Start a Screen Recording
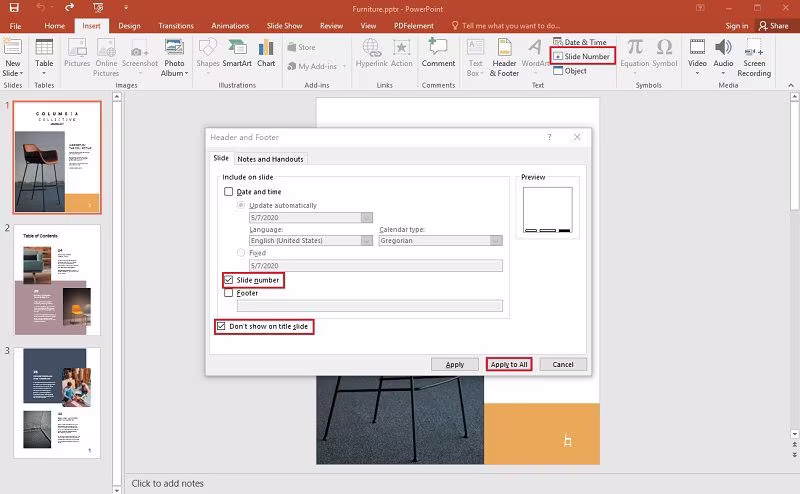 pyautogui.click(x=754, y=57)
